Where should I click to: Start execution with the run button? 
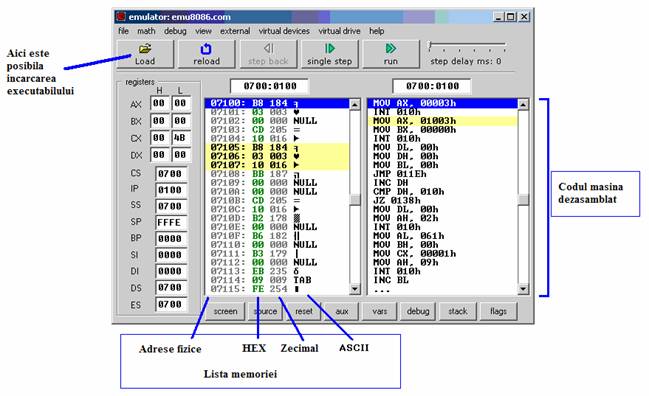(x=391, y=54)
